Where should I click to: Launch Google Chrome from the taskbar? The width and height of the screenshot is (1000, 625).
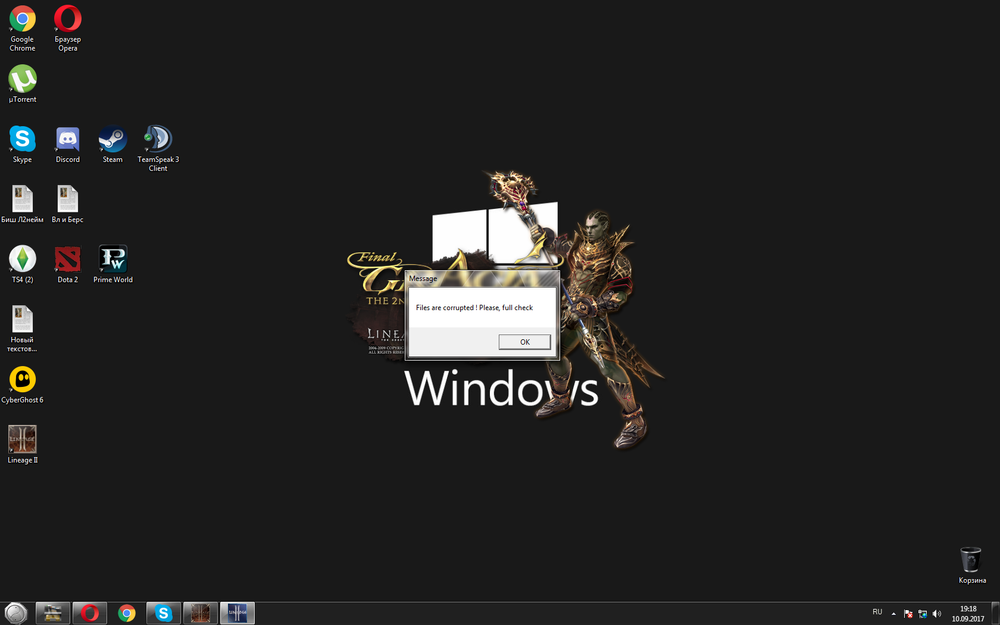[126, 612]
